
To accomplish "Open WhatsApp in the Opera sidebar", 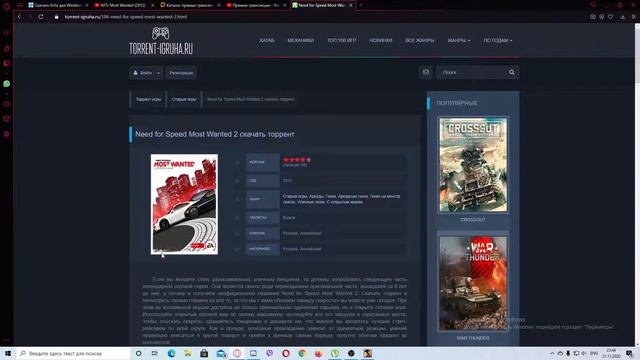I will 7,84.
